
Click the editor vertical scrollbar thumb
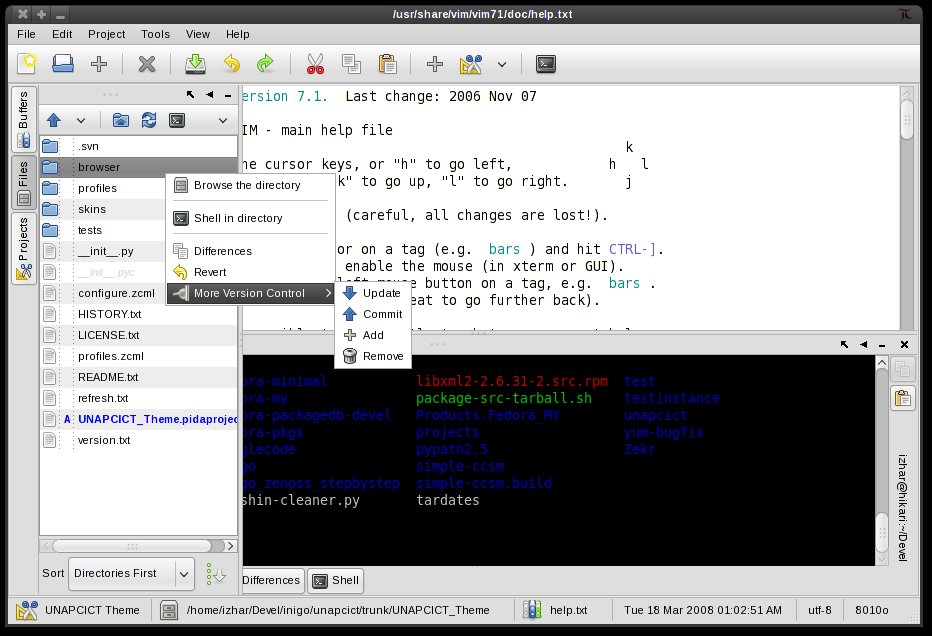coord(906,119)
